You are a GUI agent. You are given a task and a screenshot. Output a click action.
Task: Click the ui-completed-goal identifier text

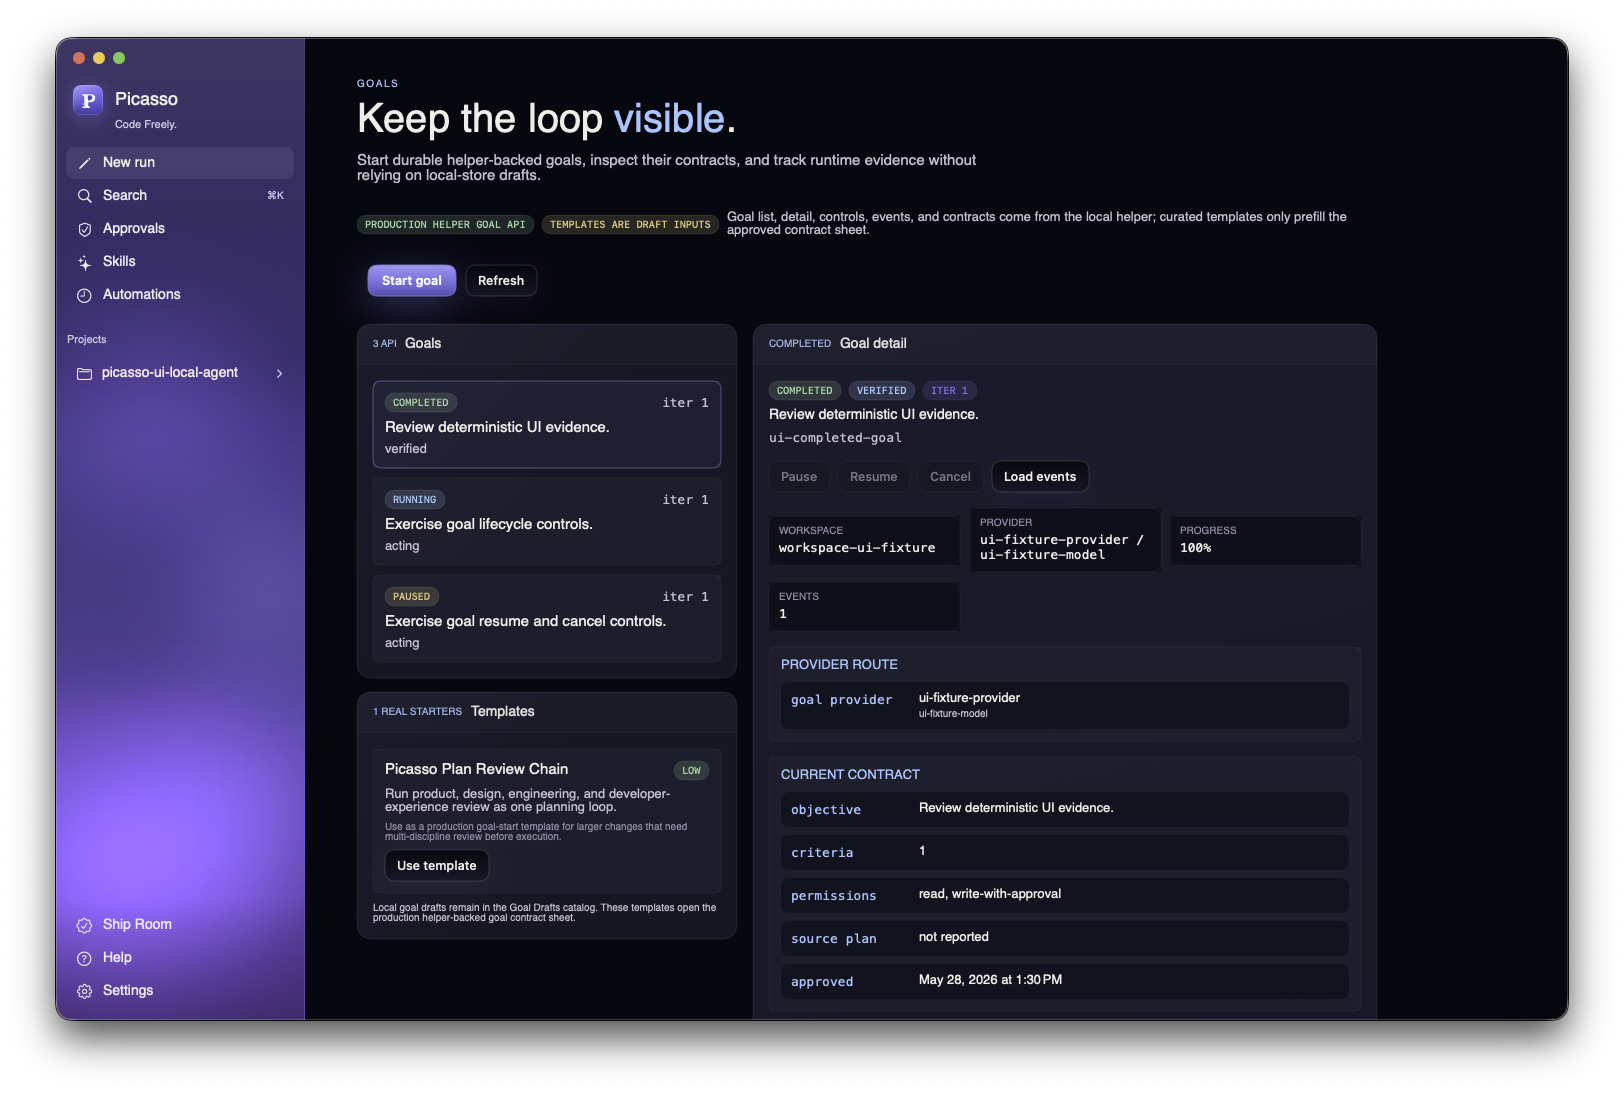(835, 438)
